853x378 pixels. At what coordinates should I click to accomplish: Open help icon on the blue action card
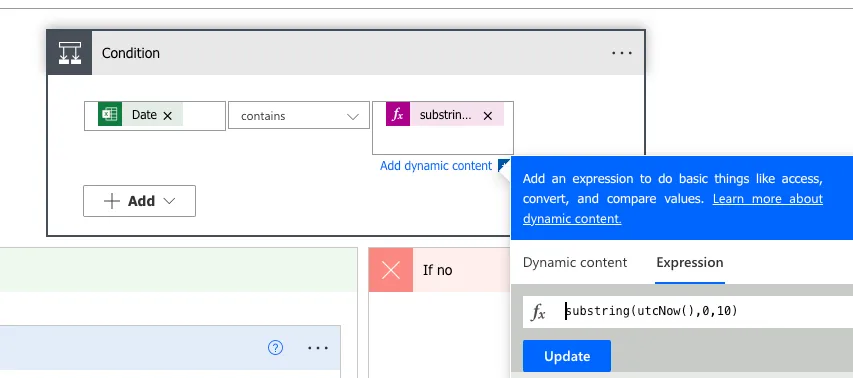pos(275,348)
